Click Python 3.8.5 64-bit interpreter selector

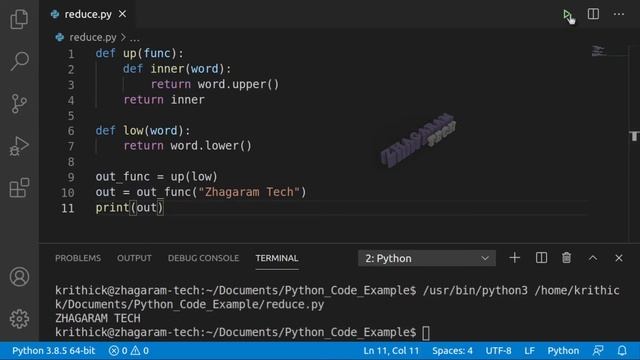click(53, 351)
